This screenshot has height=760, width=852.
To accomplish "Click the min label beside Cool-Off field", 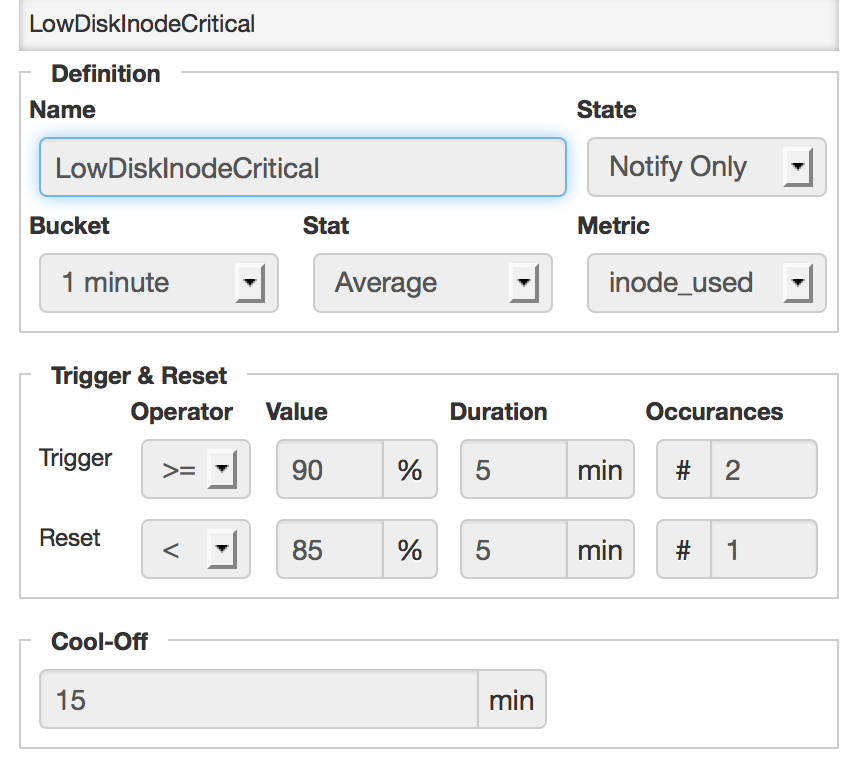I will coord(512,699).
